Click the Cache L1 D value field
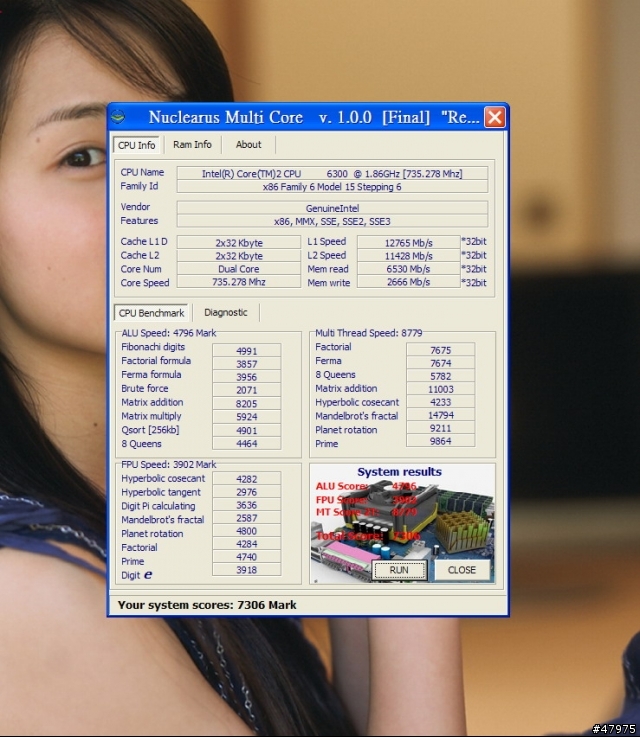The height and width of the screenshot is (737, 640). pos(239,243)
